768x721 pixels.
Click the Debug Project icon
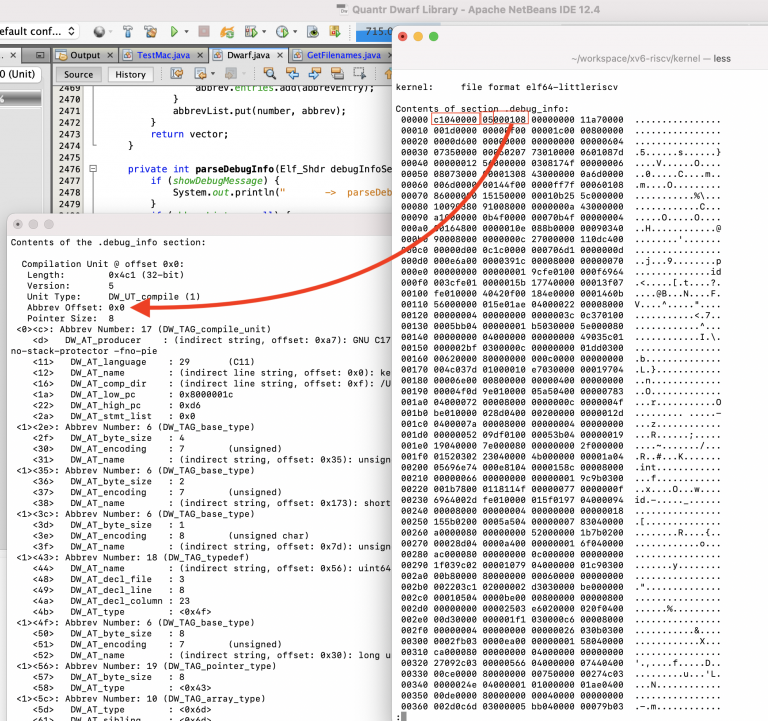pos(251,32)
